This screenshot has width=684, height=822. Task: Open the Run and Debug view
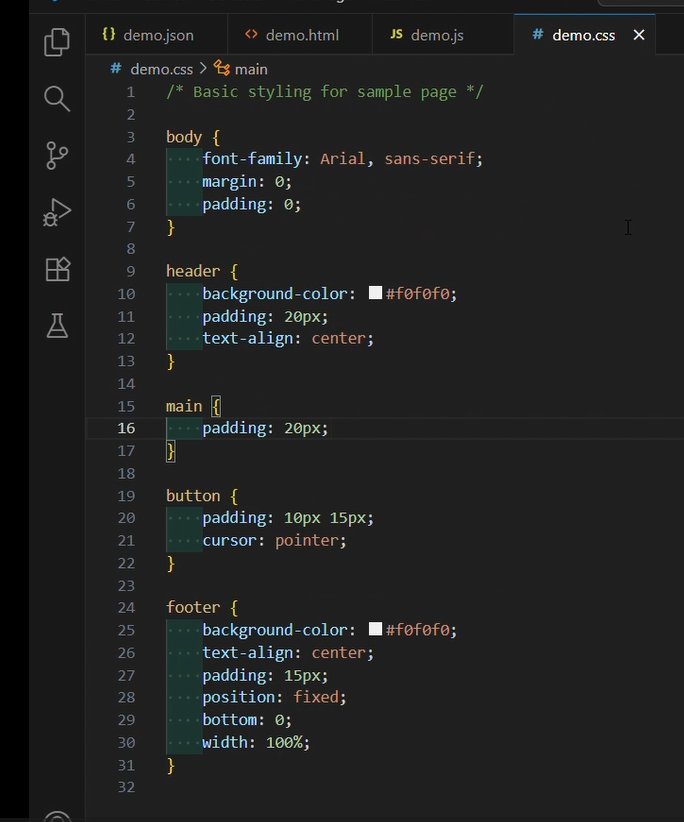pyautogui.click(x=57, y=212)
